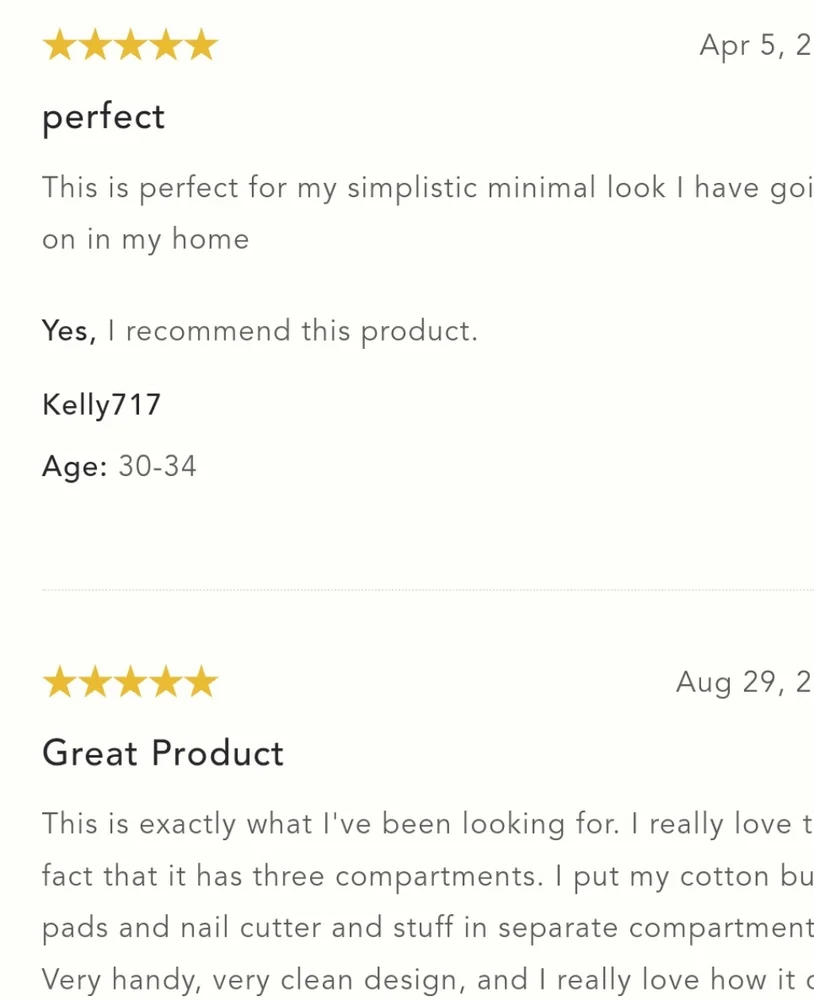The height and width of the screenshot is (1000, 814).
Task: Click the 'Age: 30-34' label
Action: pos(119,466)
